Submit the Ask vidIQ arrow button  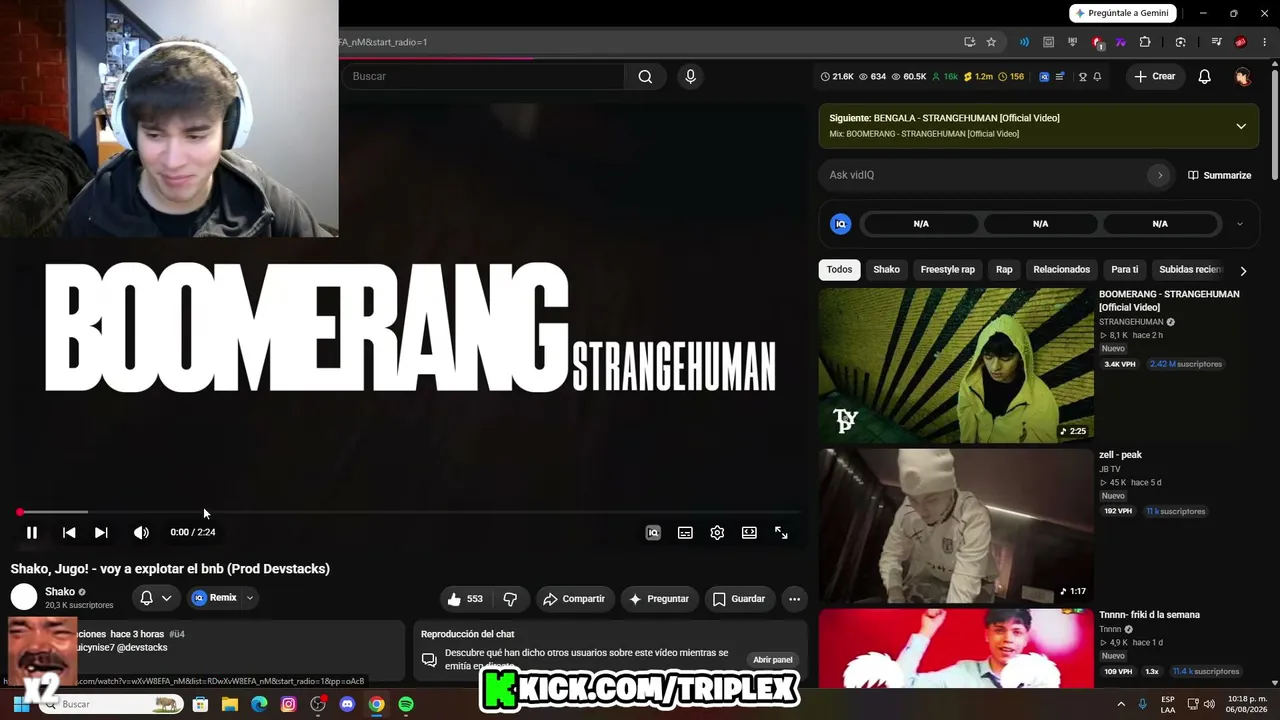[x=1160, y=175]
